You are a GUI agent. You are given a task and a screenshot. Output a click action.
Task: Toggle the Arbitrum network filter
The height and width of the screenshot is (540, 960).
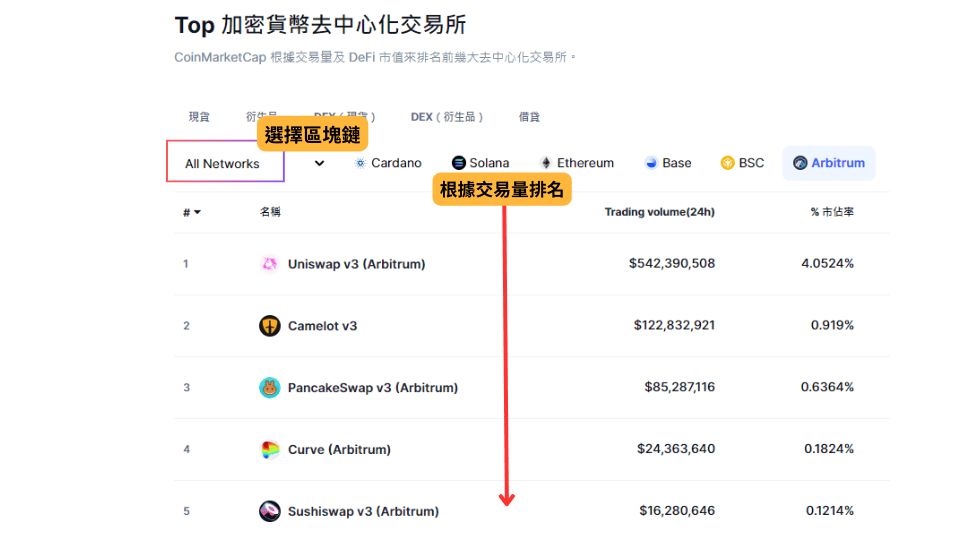click(828, 163)
